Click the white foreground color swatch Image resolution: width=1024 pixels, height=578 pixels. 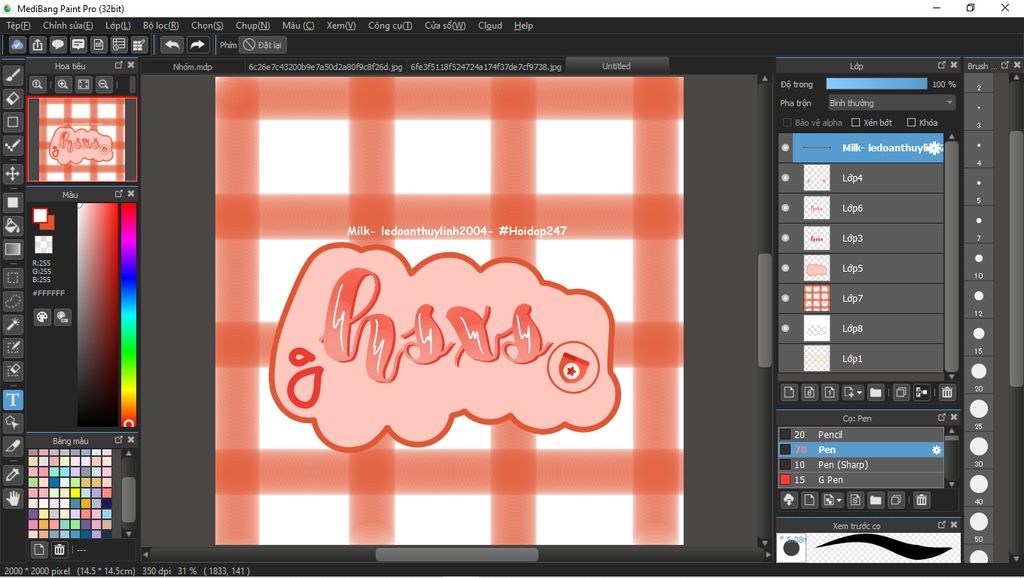point(40,215)
